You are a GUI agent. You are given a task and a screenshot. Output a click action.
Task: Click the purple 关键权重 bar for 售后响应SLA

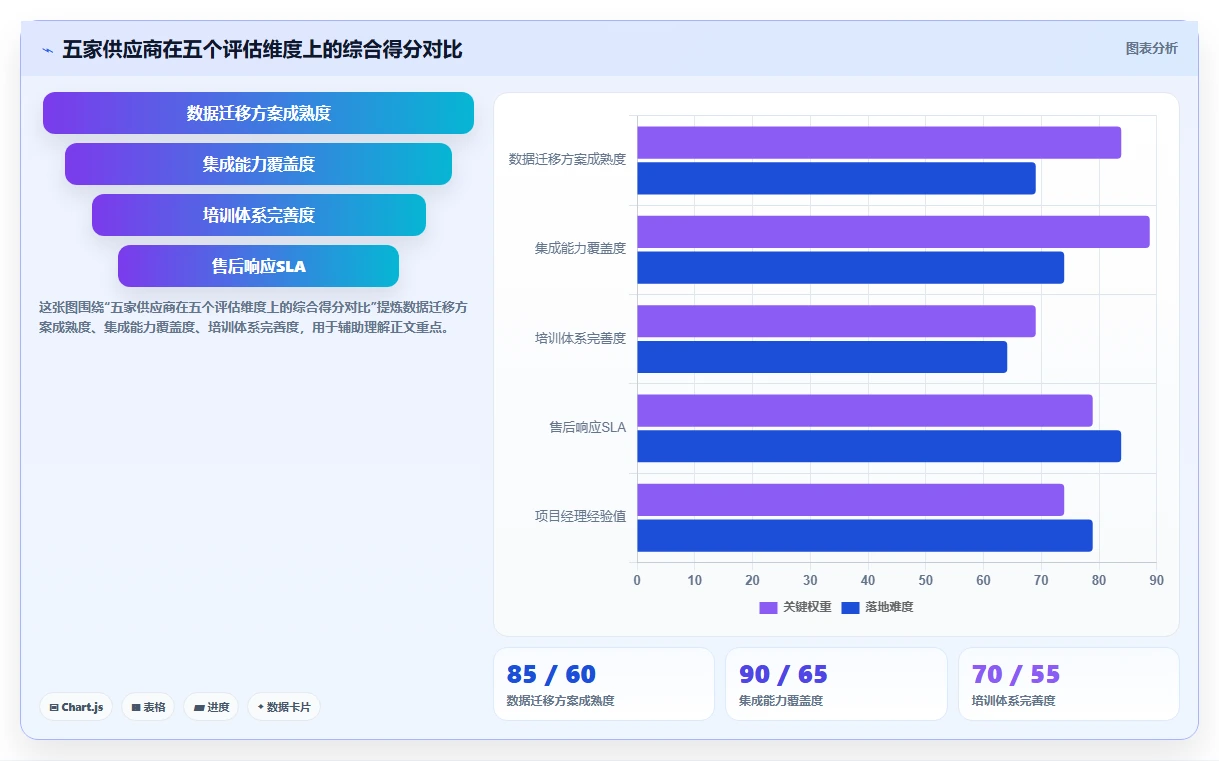pos(864,410)
